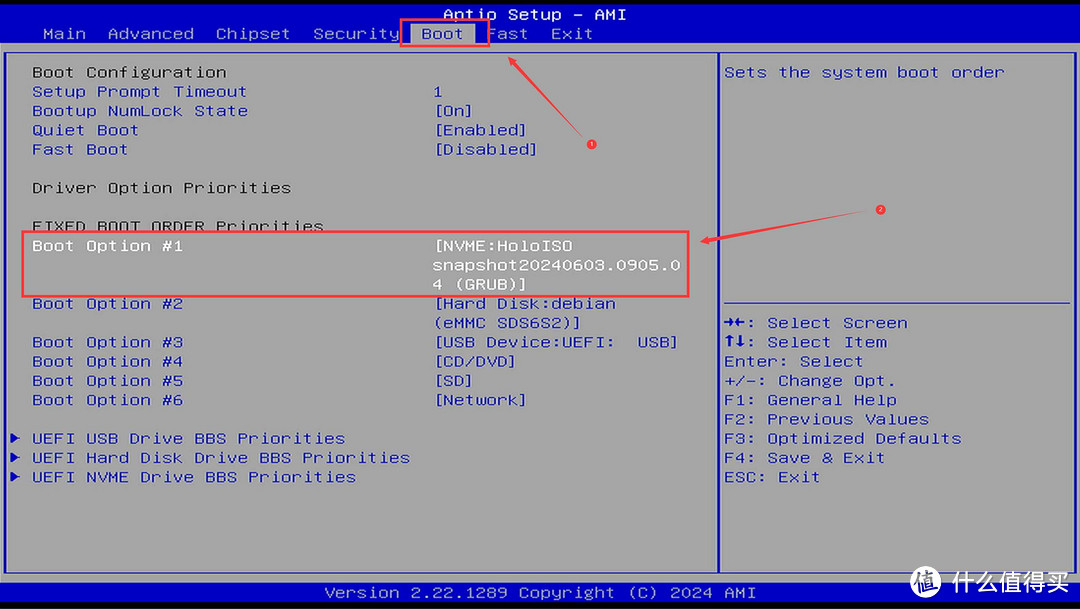Select the Boot Option #5 [SD] value
The image size is (1080, 609).
[x=453, y=381]
